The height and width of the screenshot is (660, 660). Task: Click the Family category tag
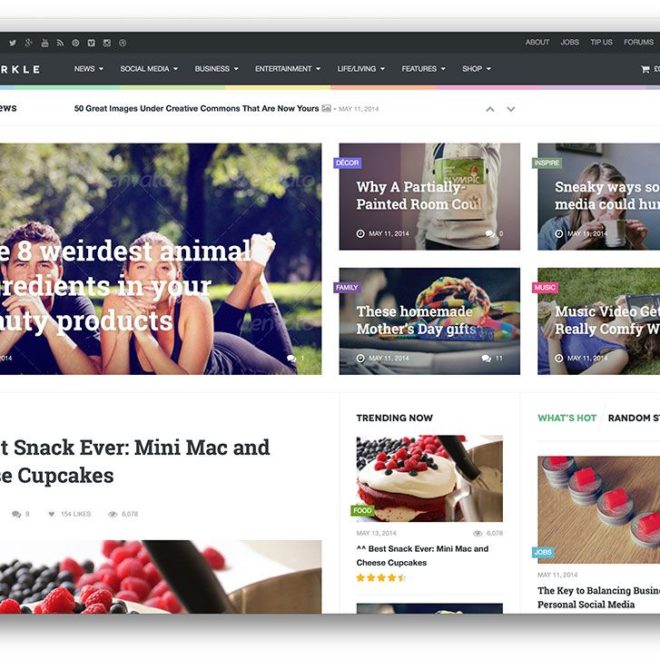[347, 287]
